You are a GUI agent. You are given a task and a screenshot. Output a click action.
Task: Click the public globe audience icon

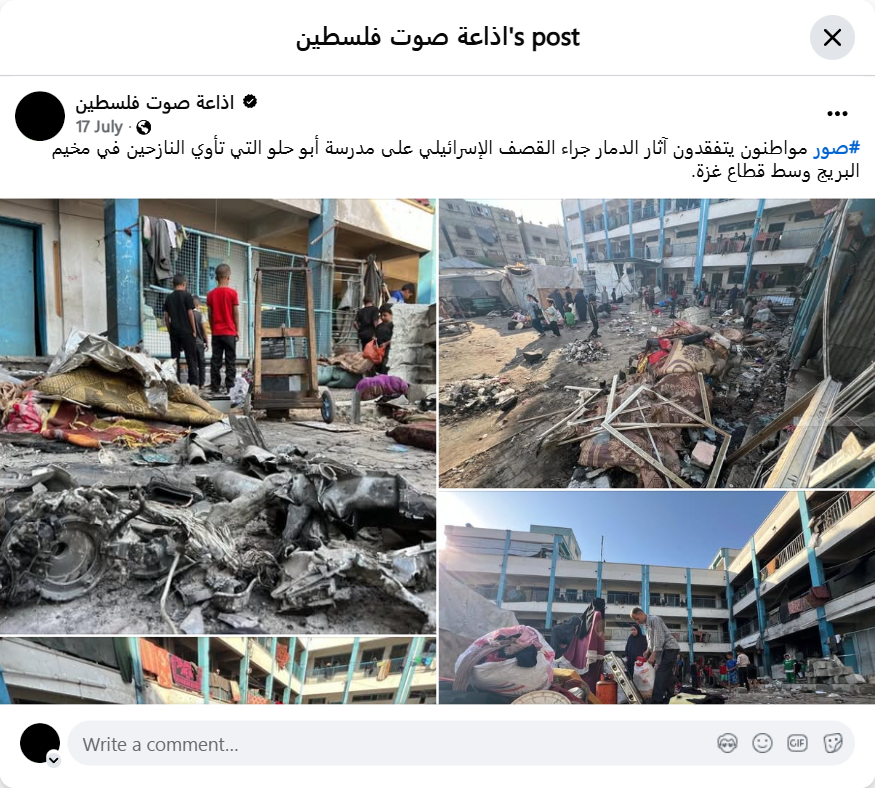[143, 128]
